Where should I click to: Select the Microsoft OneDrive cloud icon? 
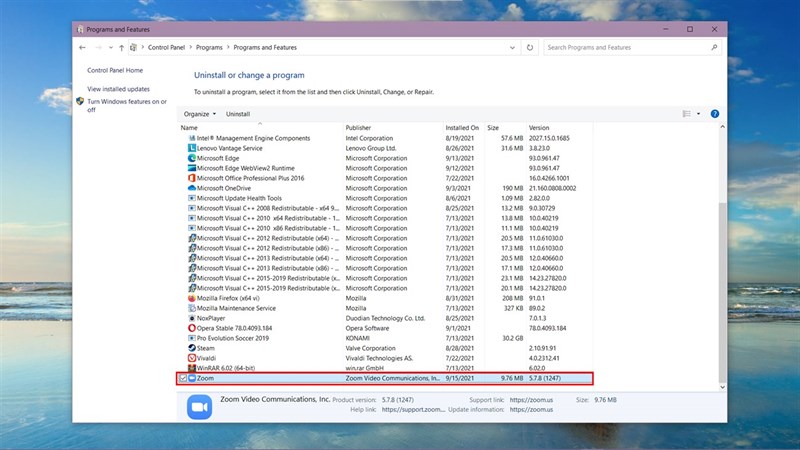coord(192,188)
